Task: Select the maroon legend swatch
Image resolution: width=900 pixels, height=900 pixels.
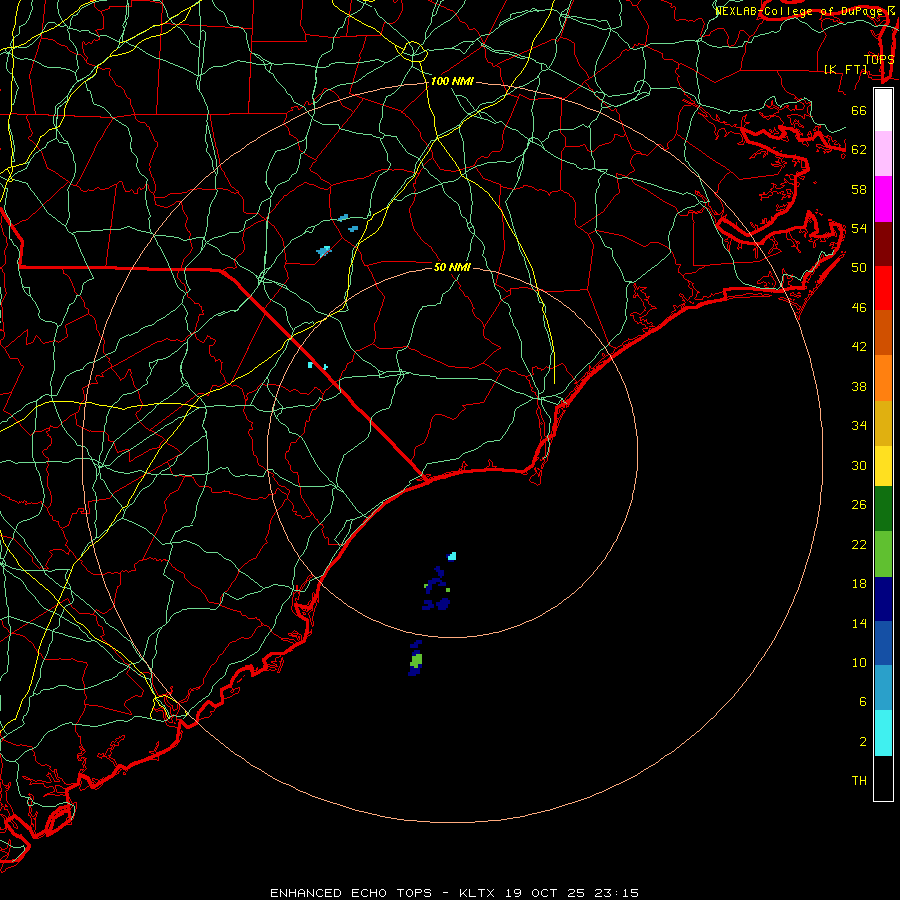Action: coord(883,243)
